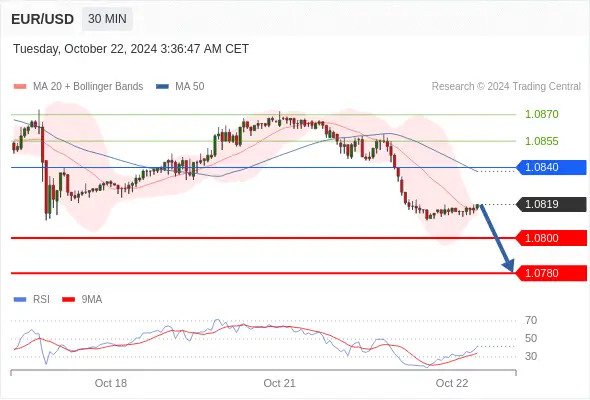
Task: Click the black 1.0819 current price tag
Action: click(551, 204)
